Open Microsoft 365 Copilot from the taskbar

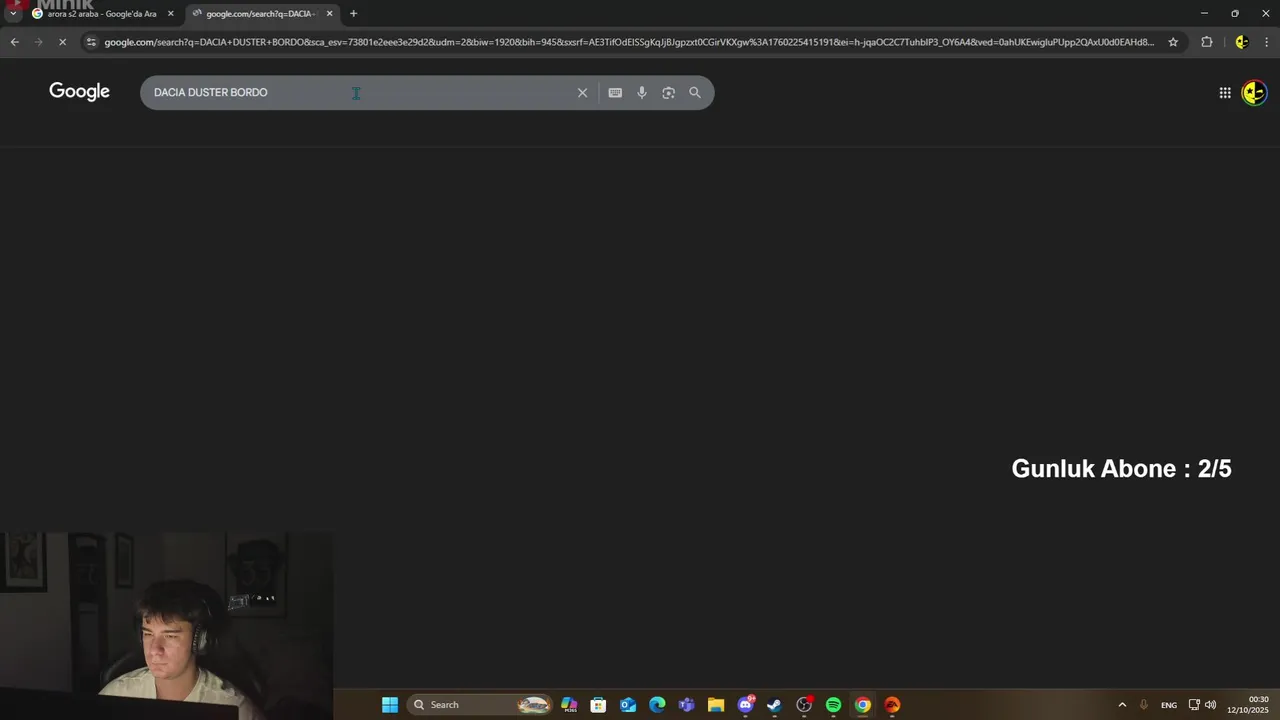click(569, 705)
